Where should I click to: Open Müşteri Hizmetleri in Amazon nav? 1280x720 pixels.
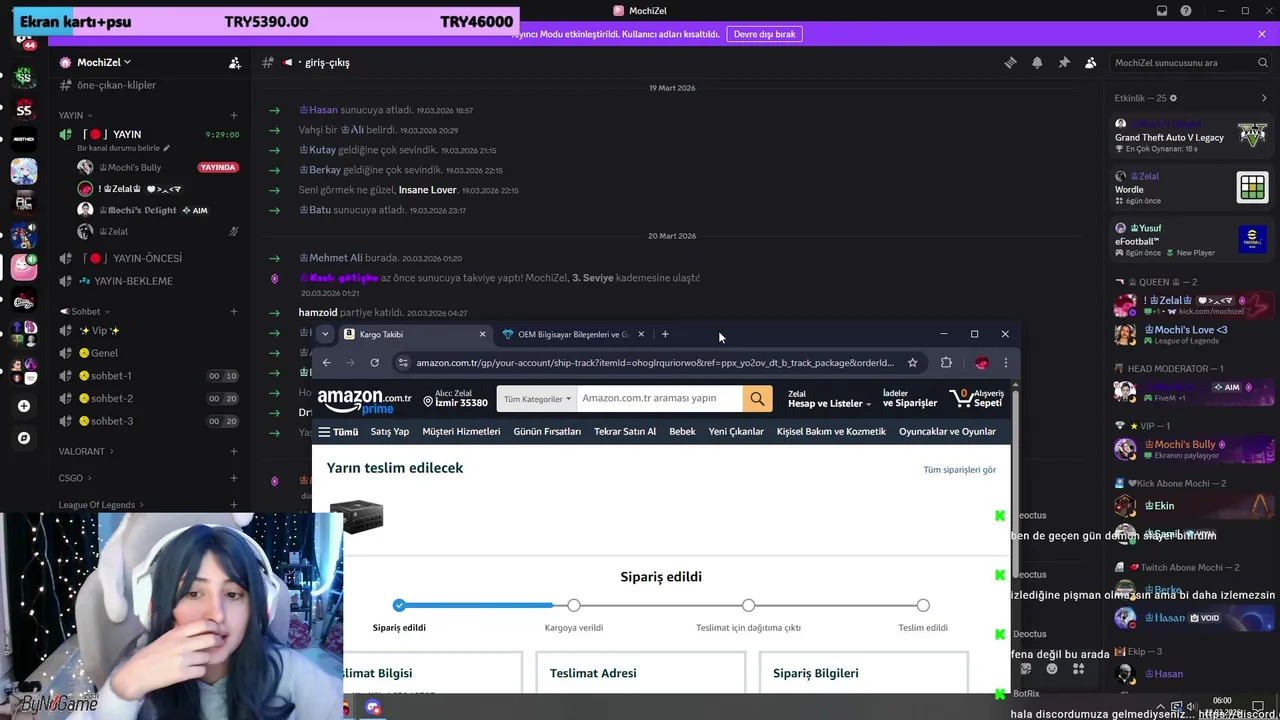coord(461,431)
